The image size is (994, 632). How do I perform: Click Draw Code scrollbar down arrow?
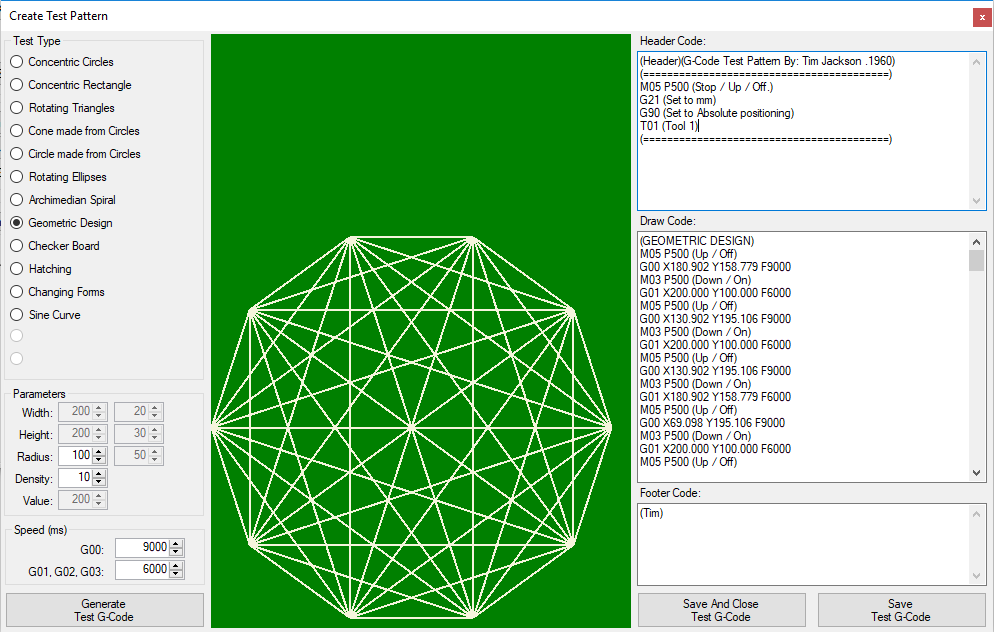click(976, 473)
